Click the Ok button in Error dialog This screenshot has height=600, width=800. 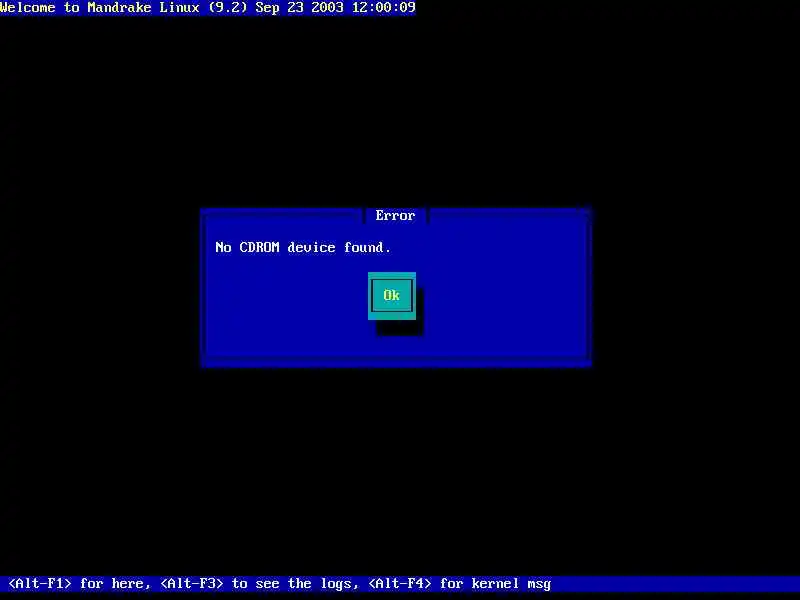[x=392, y=295]
